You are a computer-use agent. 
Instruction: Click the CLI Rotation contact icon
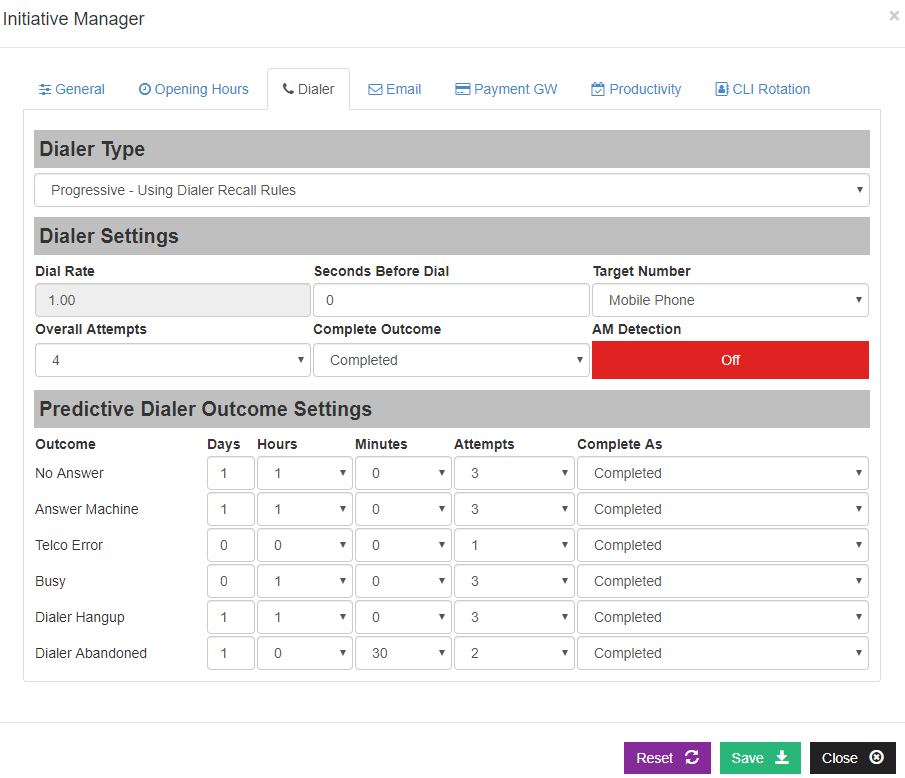(722, 89)
